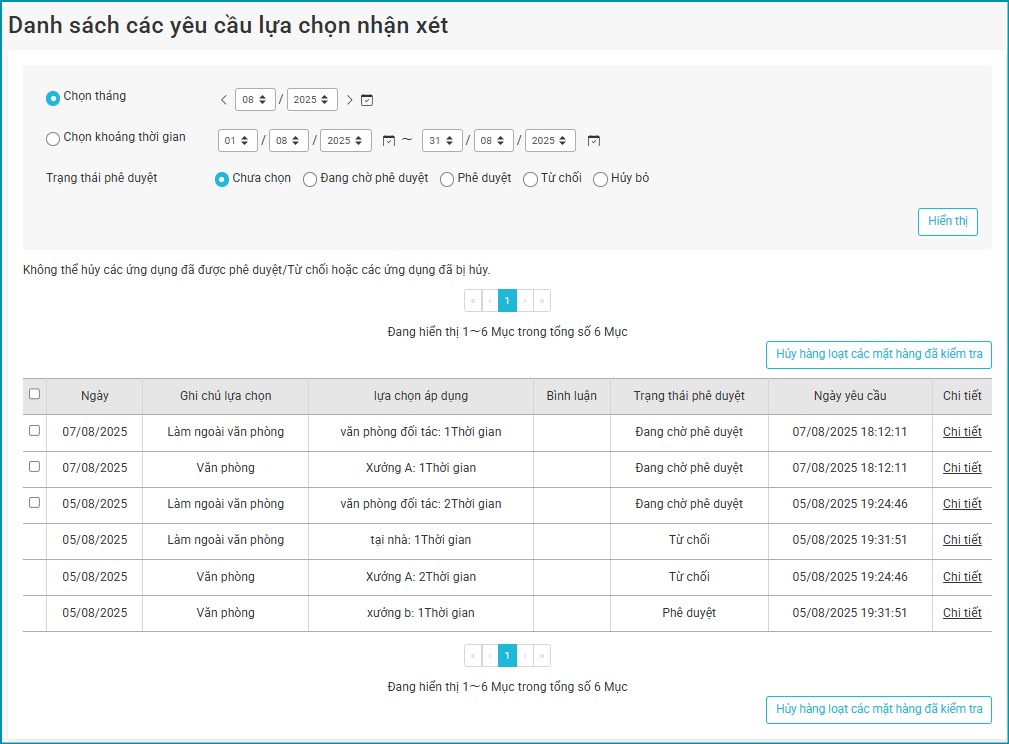The width and height of the screenshot is (1009, 744).
Task: Open calendar picker for range start date
Action: [x=389, y=141]
